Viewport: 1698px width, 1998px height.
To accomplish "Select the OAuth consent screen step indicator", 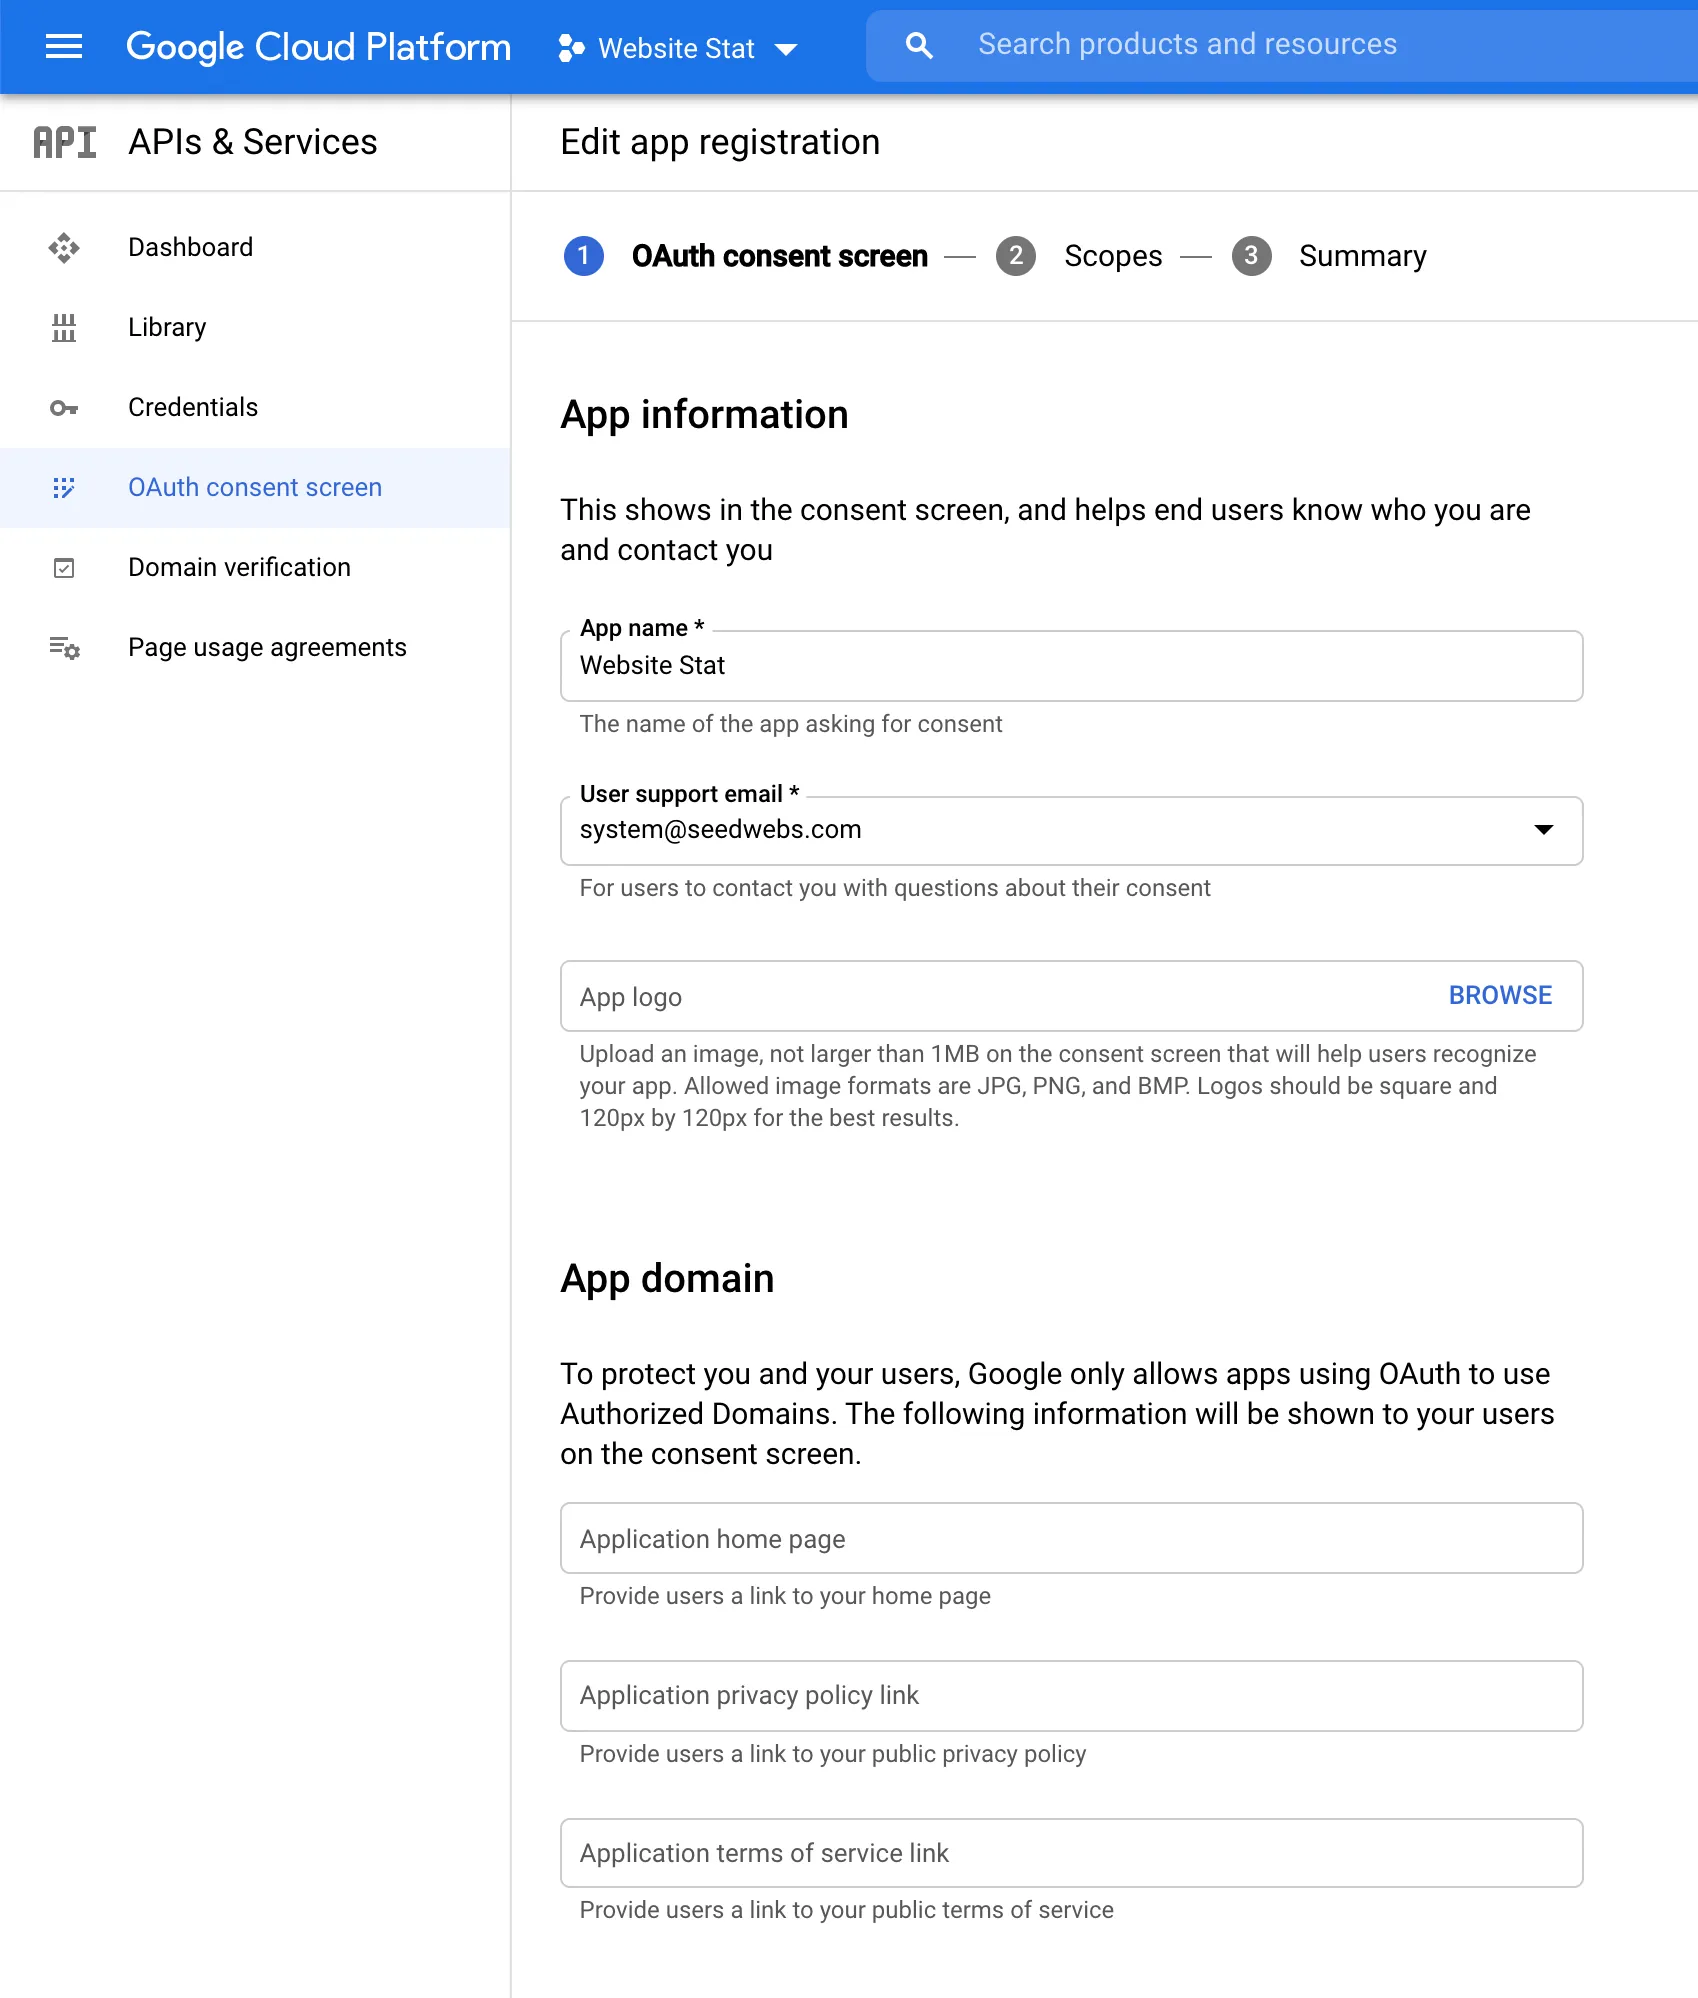I will (x=583, y=256).
